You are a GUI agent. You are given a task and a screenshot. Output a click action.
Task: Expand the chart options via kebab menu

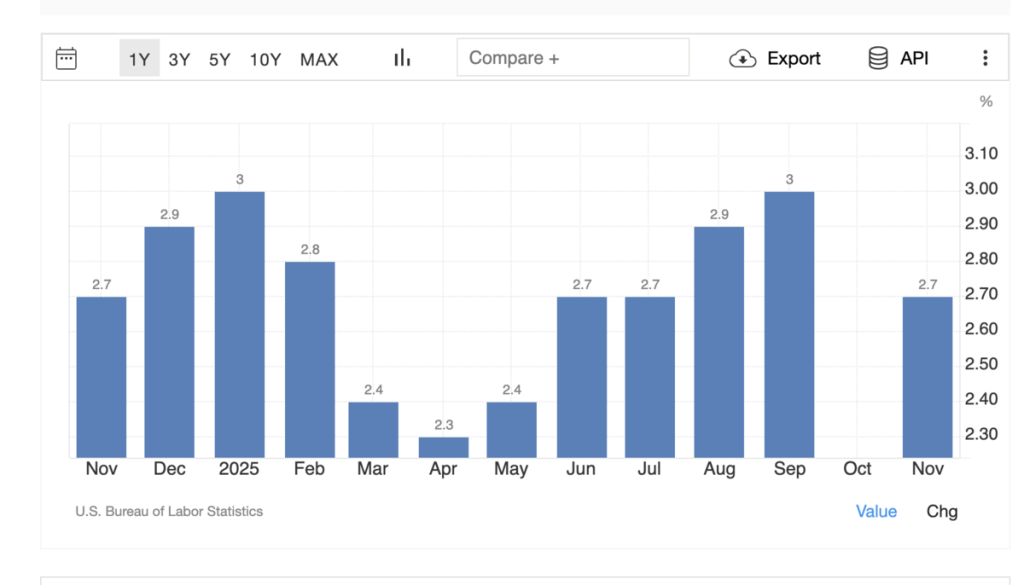coord(985,57)
